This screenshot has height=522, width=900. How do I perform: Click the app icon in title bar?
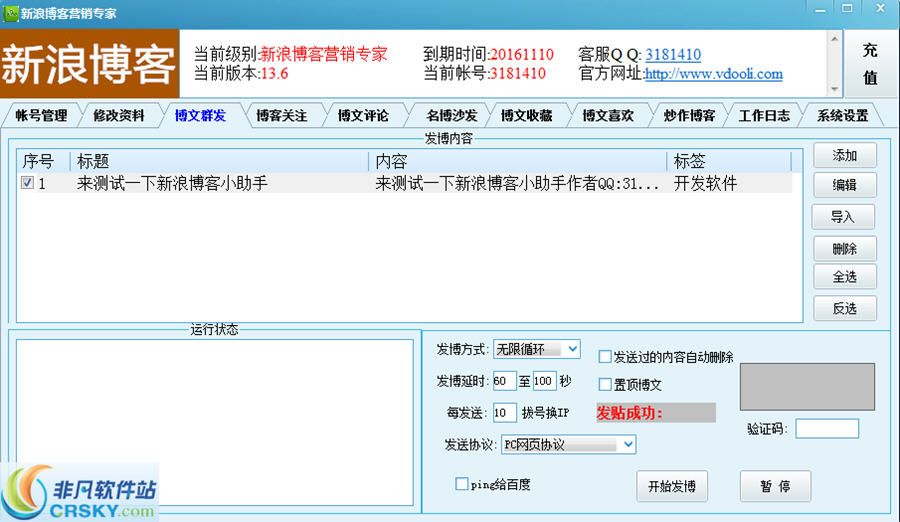[10, 13]
